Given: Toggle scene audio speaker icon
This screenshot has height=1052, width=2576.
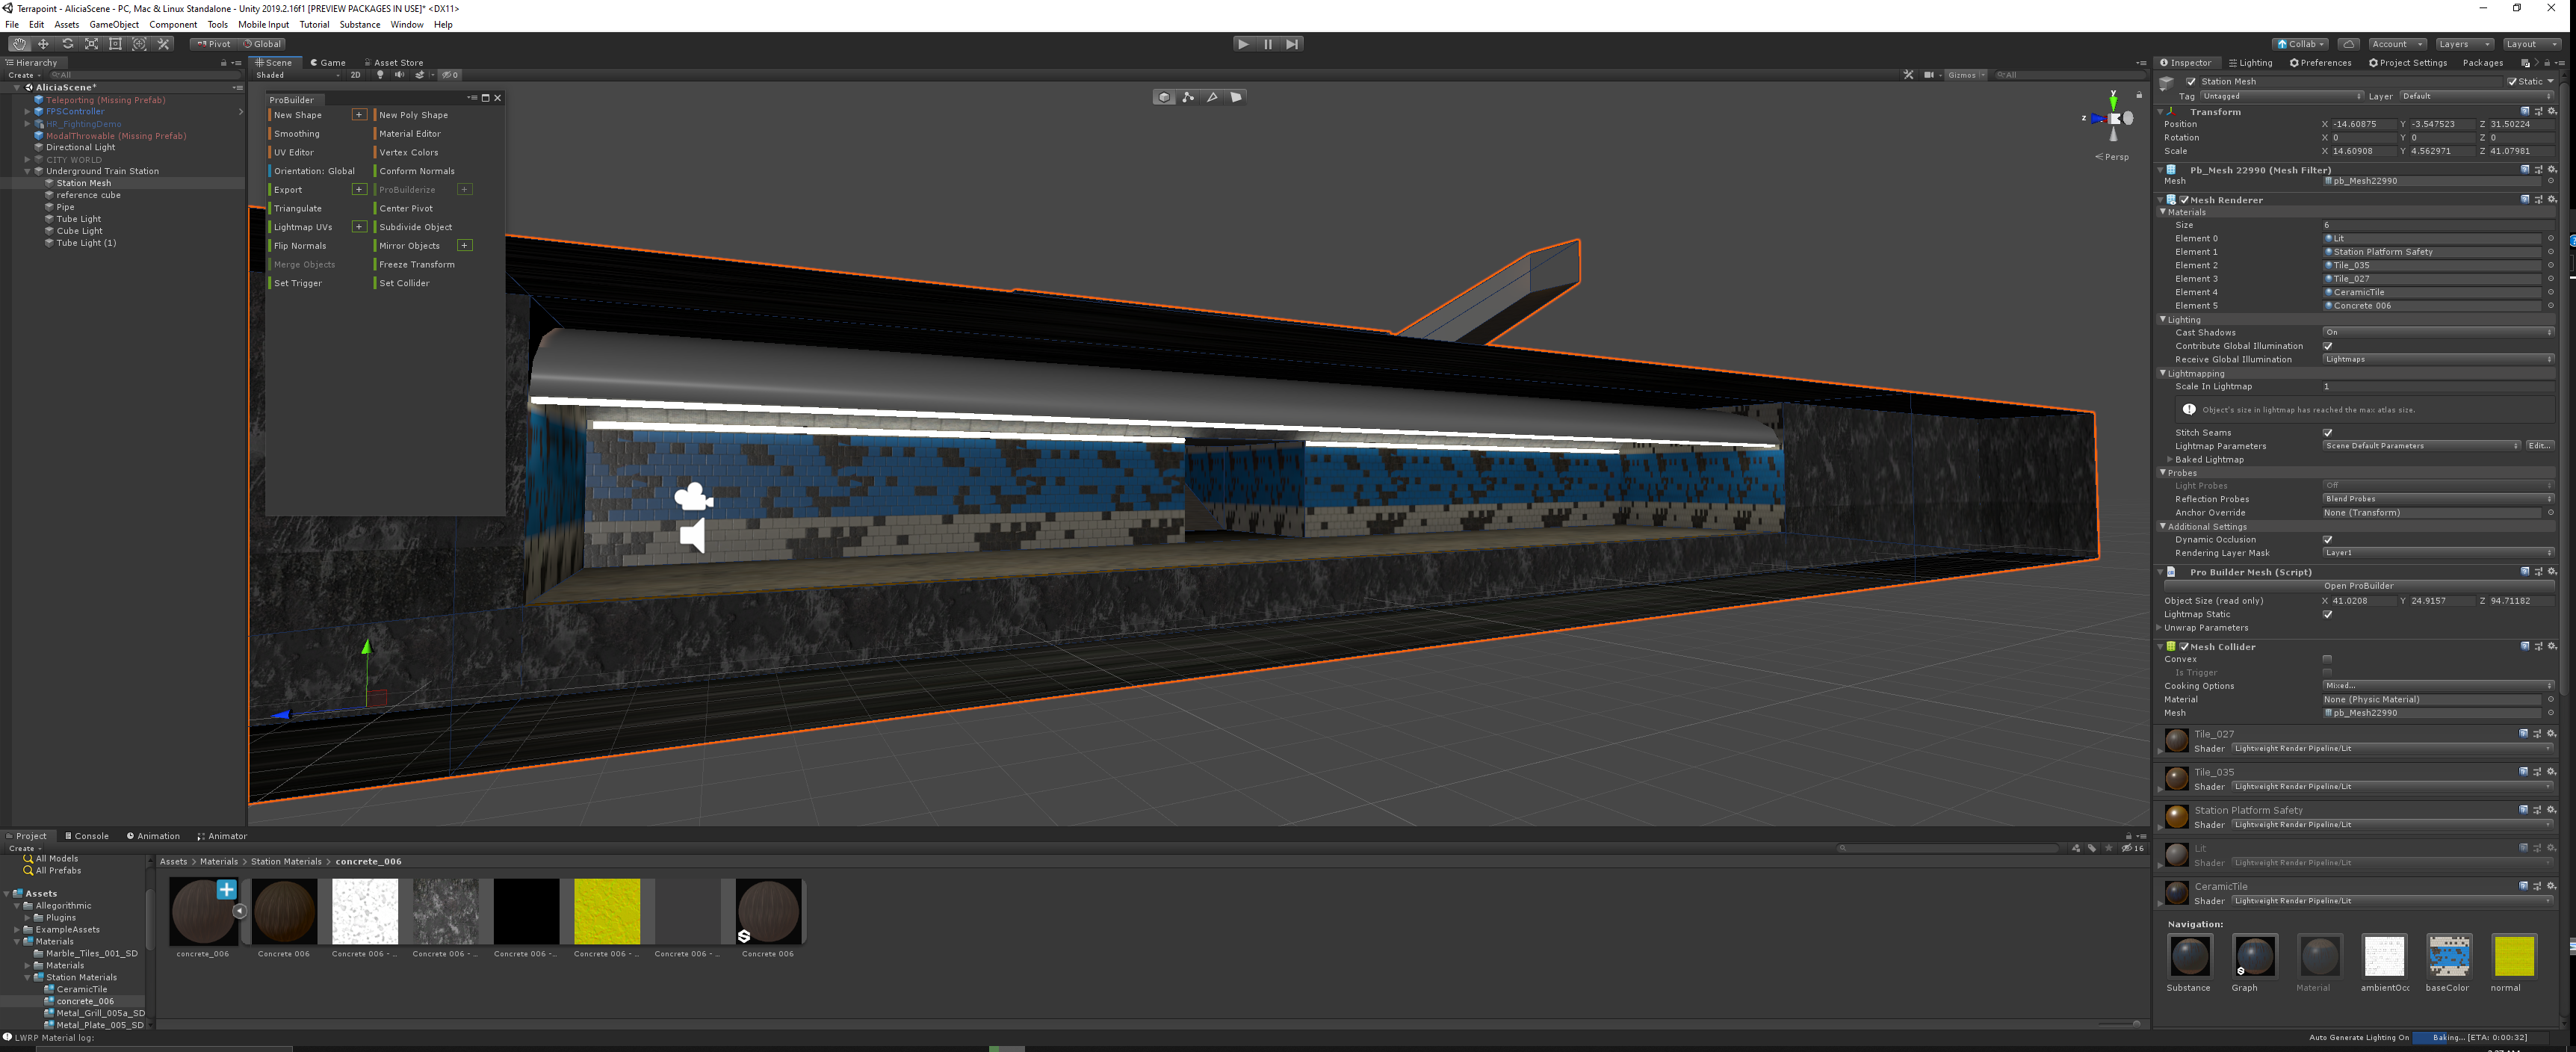Looking at the screenshot, I should coord(399,75).
